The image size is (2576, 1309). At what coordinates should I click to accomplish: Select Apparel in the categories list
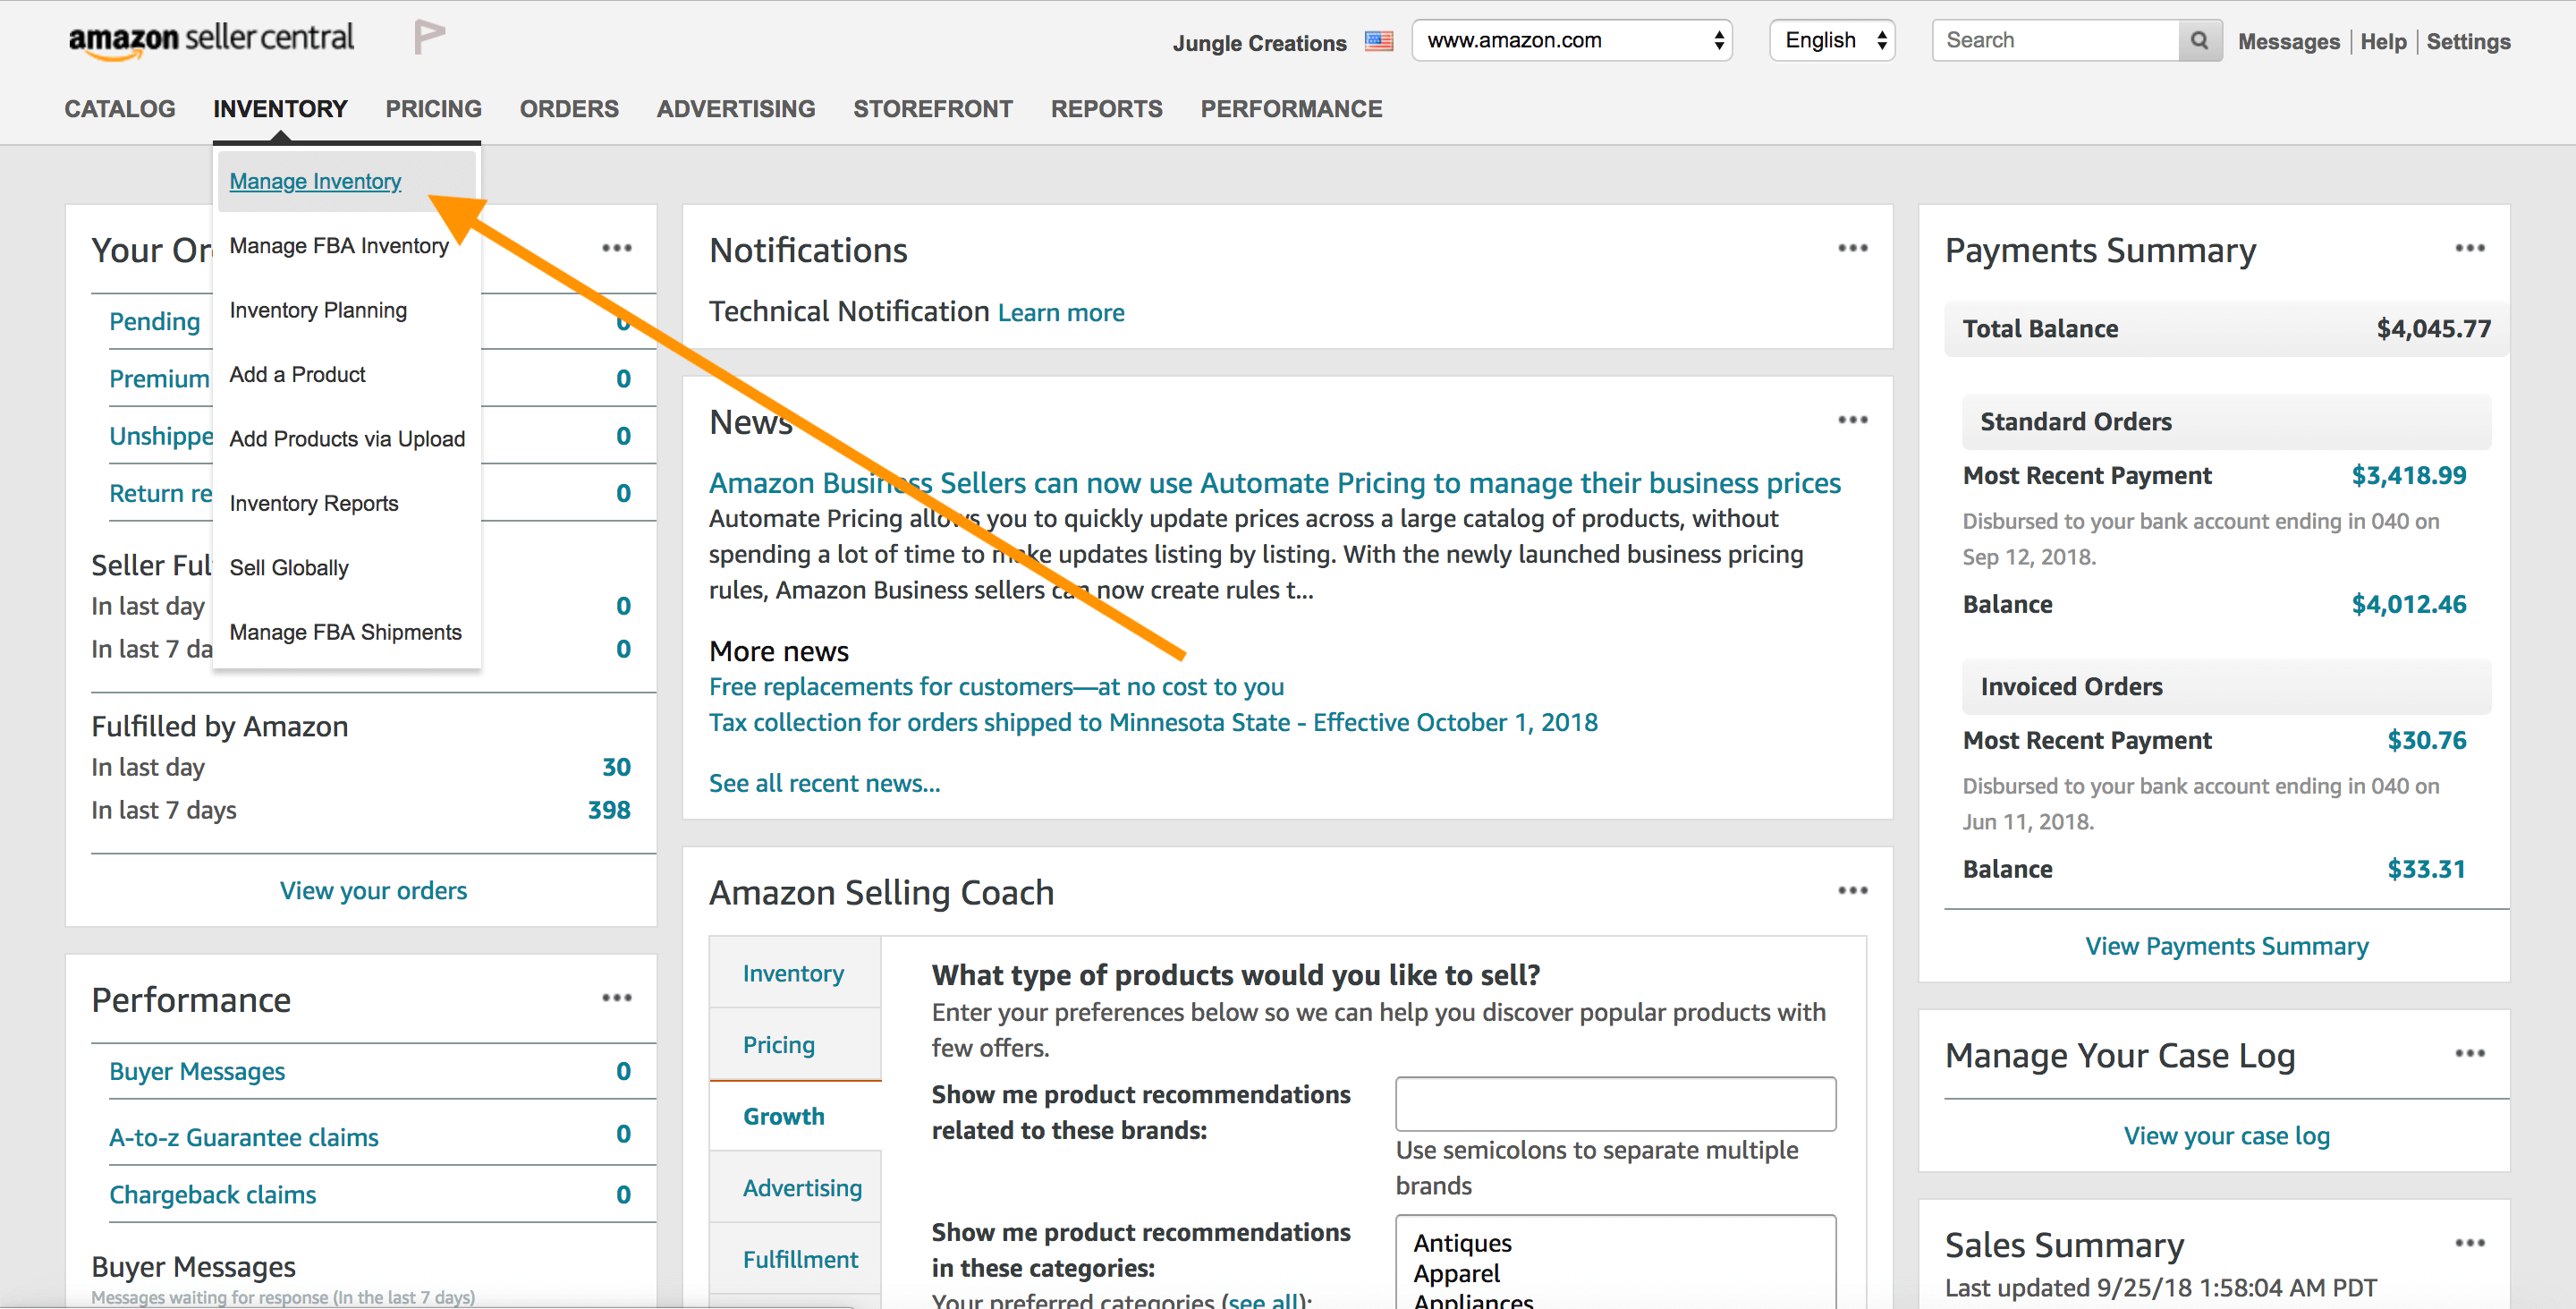pos(1456,1273)
